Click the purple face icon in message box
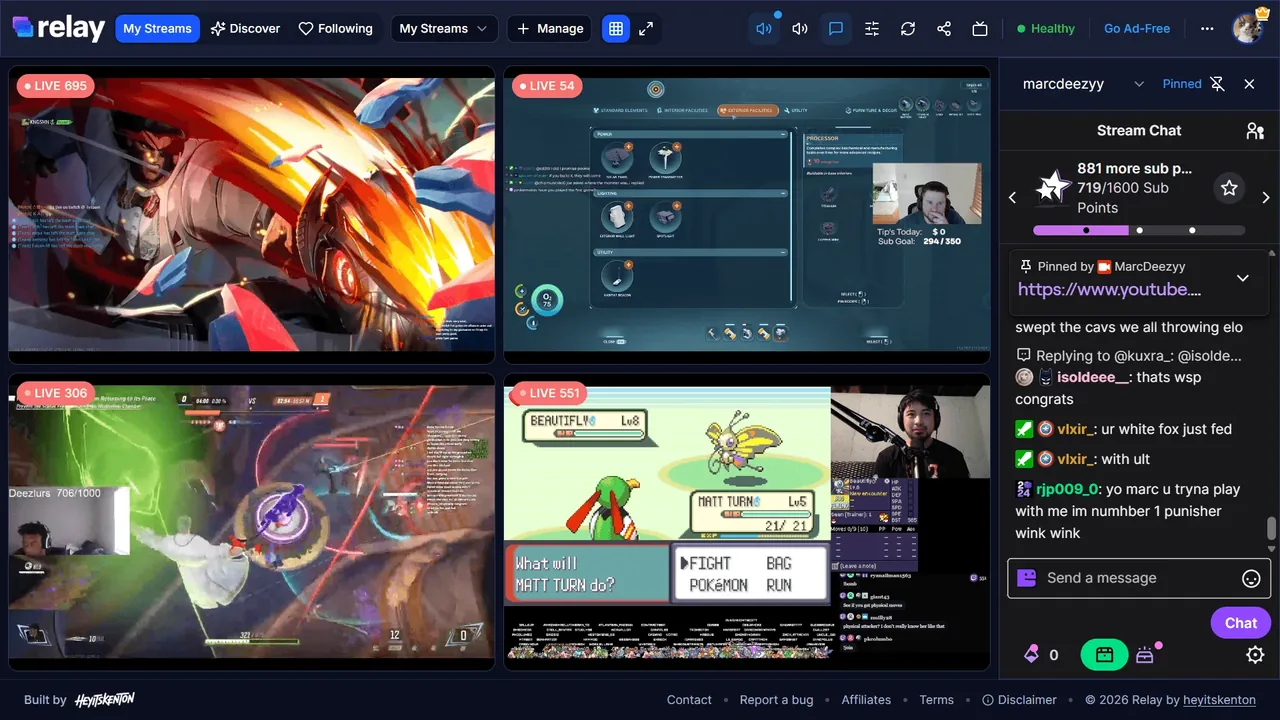Screen dimensions: 1280x720 (1026, 578)
